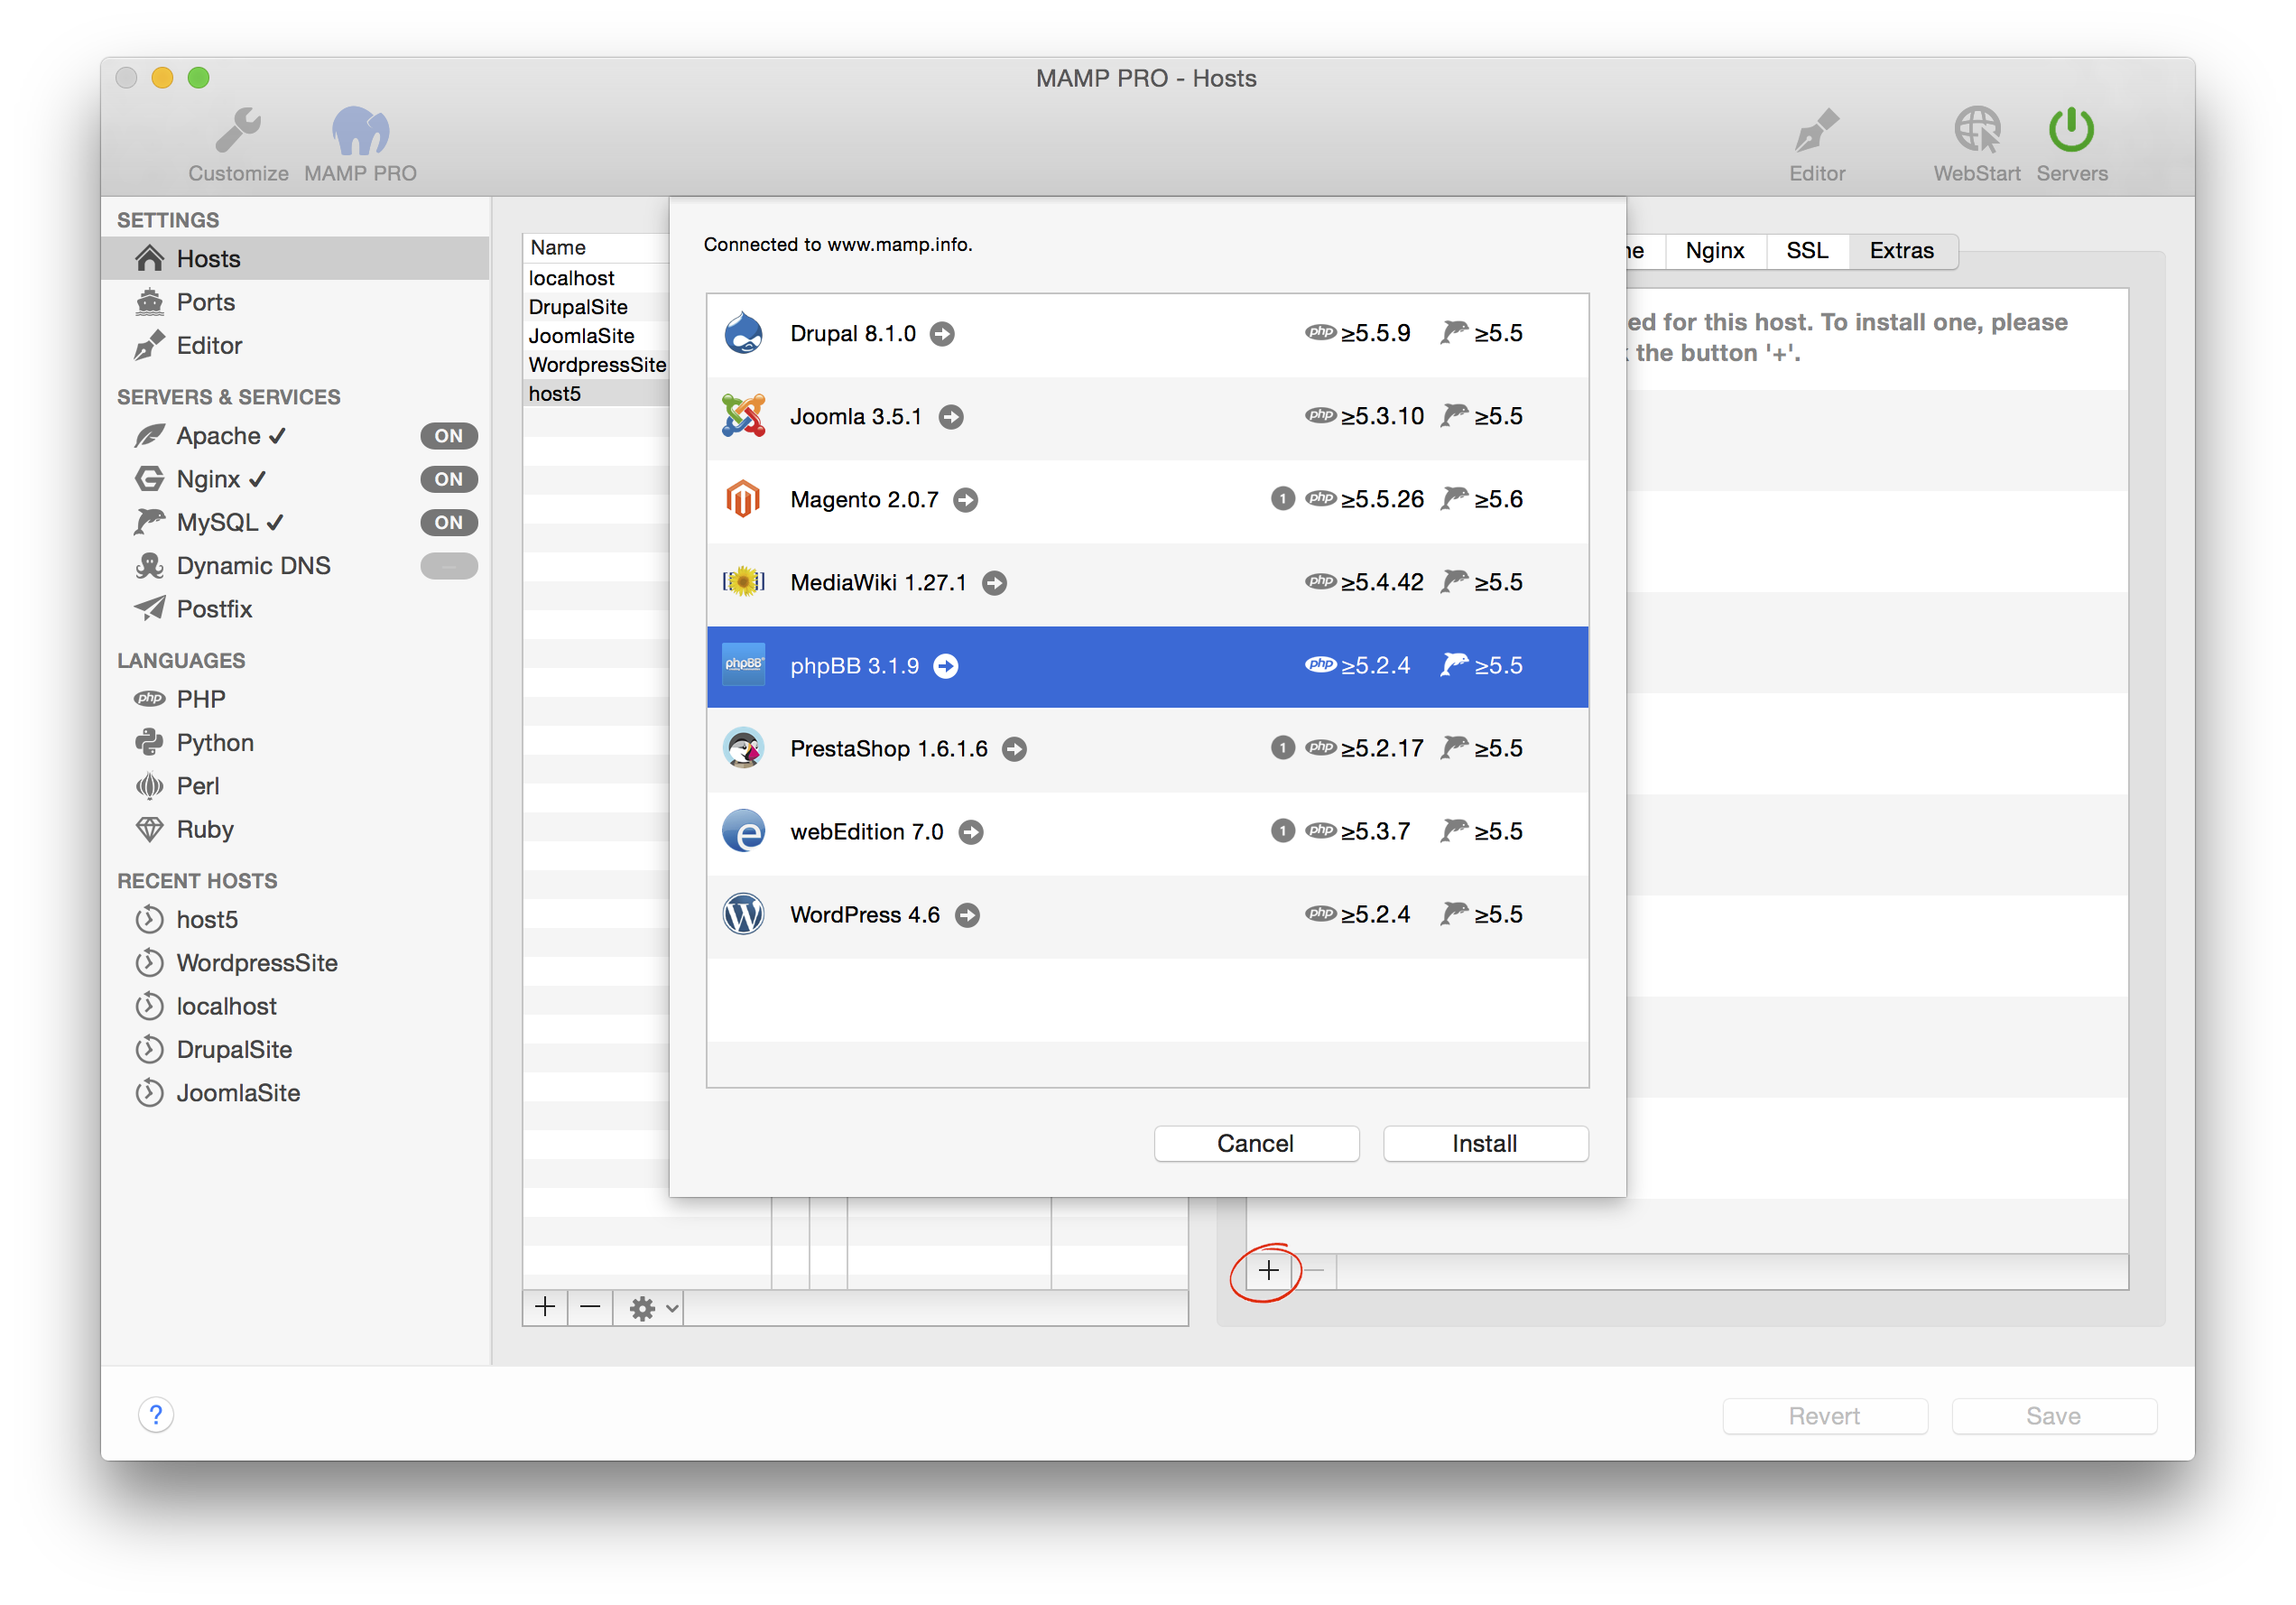
Task: Open the Editor pen icon in toolbar
Action: pos(1816,132)
